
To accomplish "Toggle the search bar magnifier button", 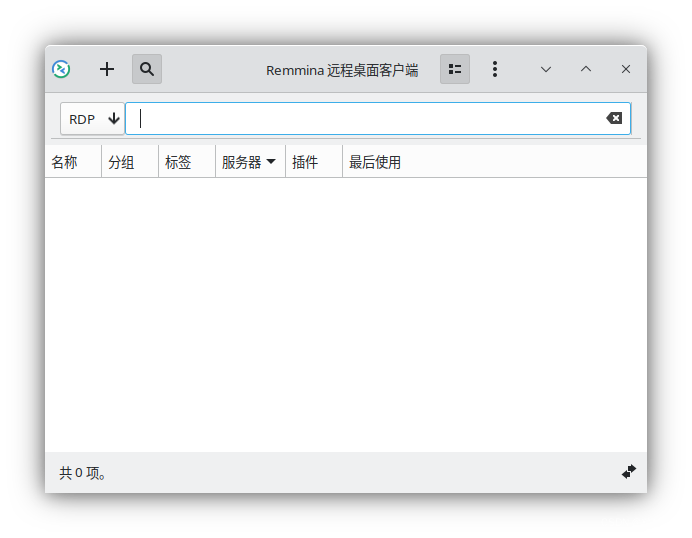I will tap(147, 69).
